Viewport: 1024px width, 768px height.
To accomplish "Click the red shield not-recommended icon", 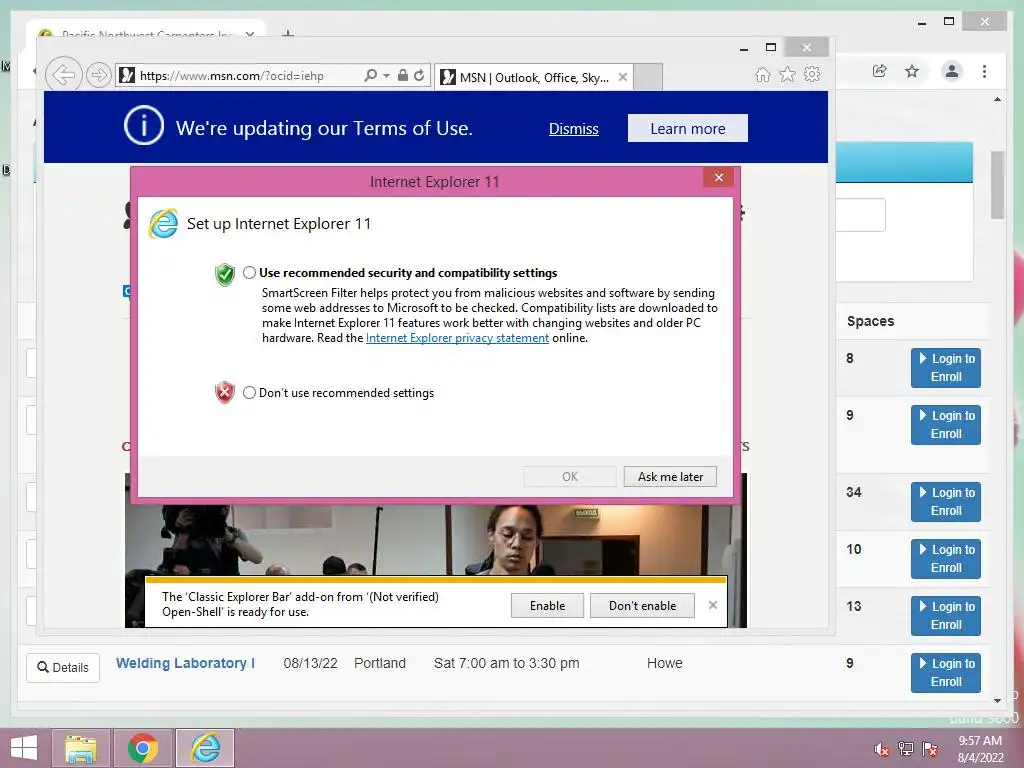I will [225, 392].
